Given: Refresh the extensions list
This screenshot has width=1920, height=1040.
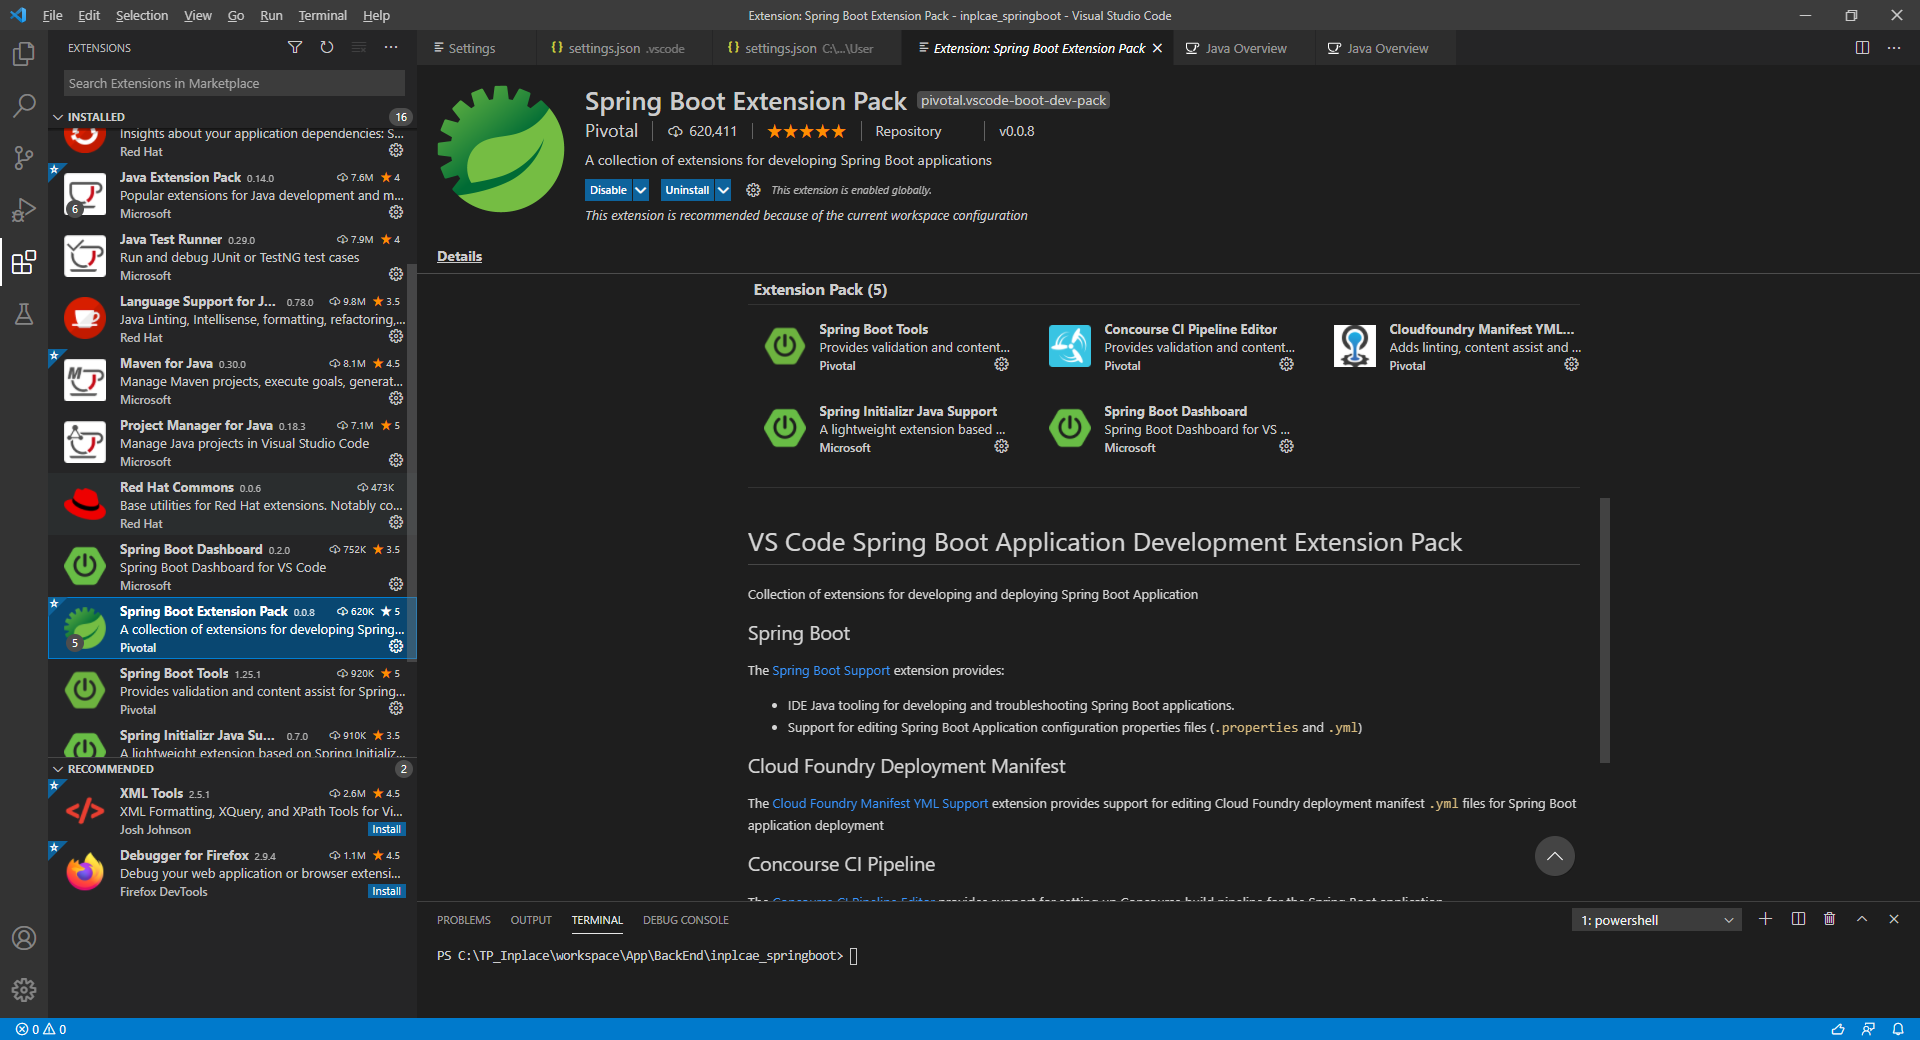Looking at the screenshot, I should [327, 48].
